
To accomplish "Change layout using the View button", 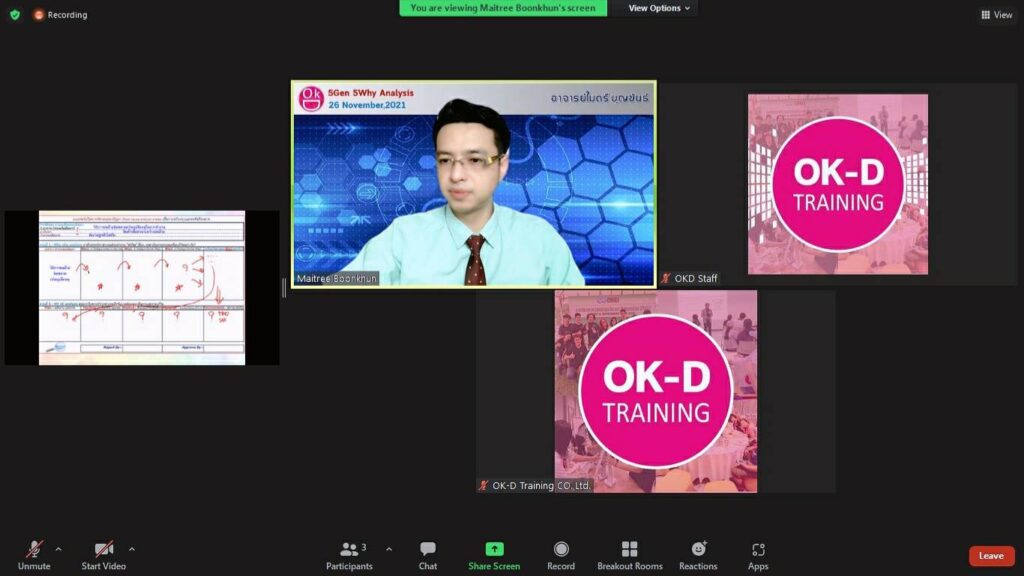I will pos(997,14).
